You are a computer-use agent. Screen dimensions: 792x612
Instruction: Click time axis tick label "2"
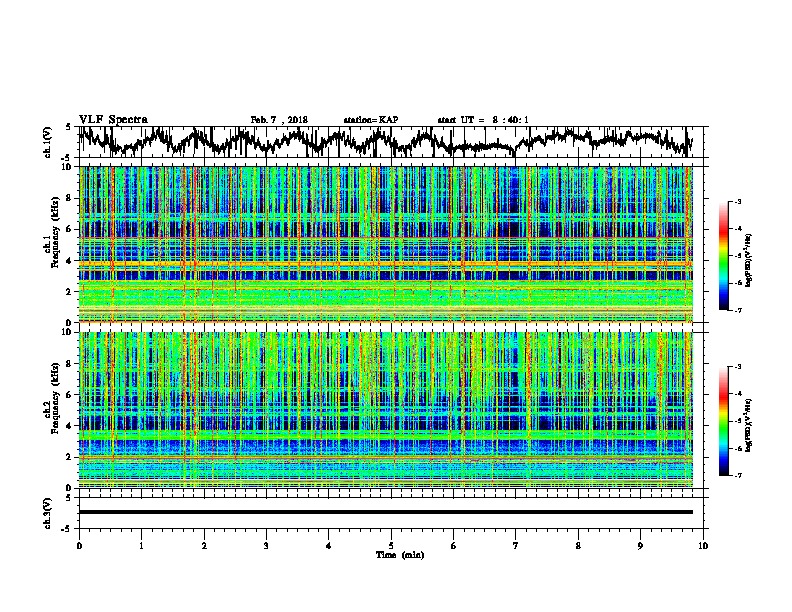point(204,546)
